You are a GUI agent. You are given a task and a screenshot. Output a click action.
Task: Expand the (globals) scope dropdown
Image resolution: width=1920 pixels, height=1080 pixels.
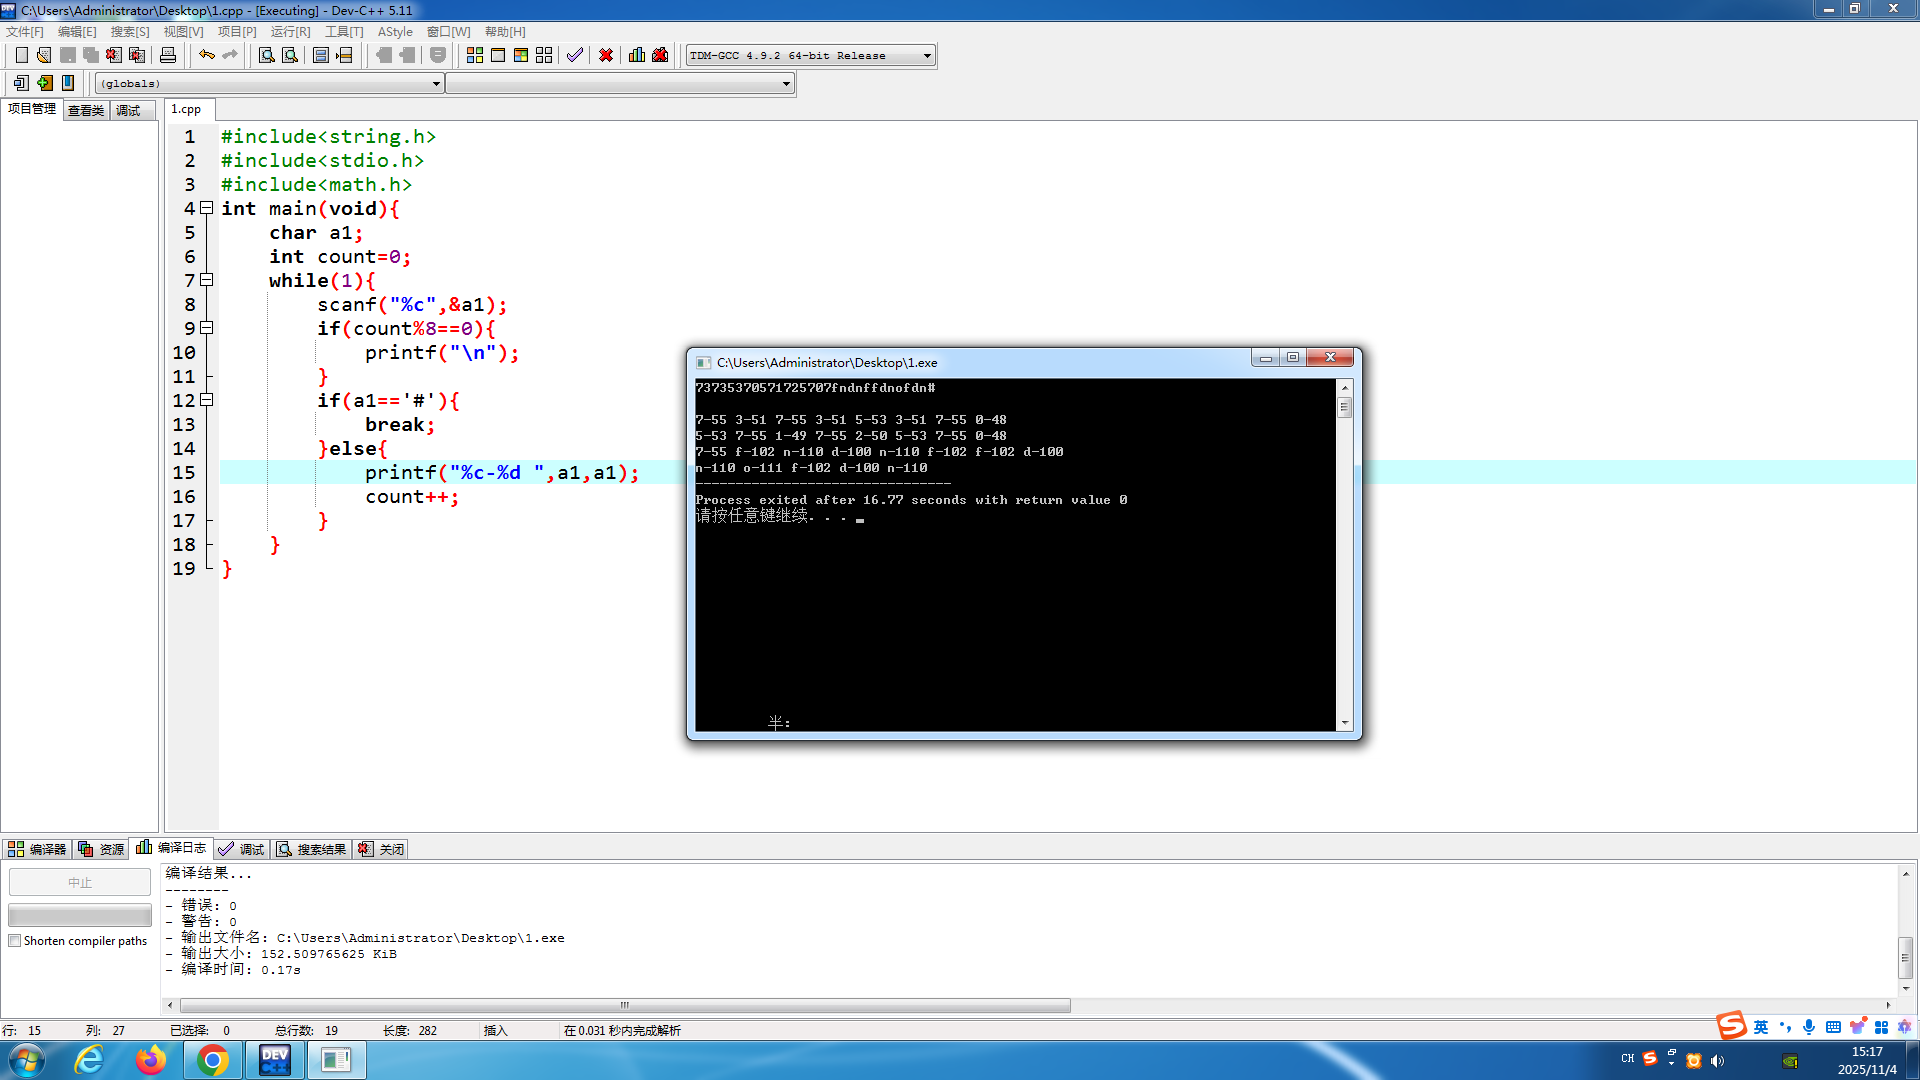click(436, 84)
